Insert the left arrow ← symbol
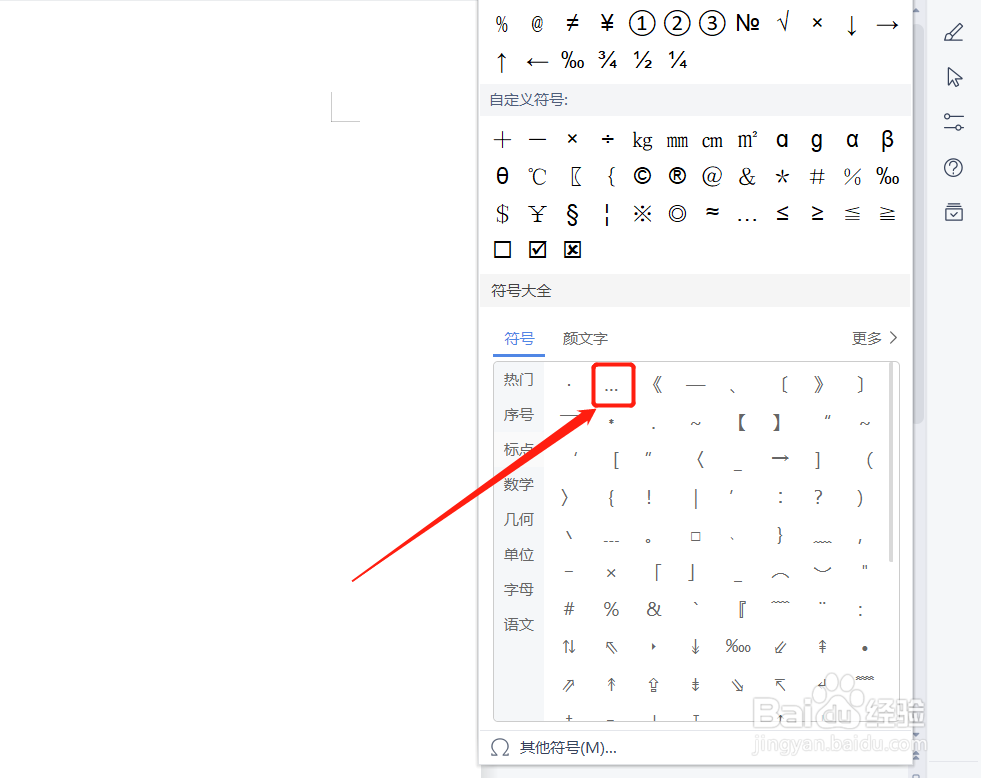 pyautogui.click(x=537, y=61)
